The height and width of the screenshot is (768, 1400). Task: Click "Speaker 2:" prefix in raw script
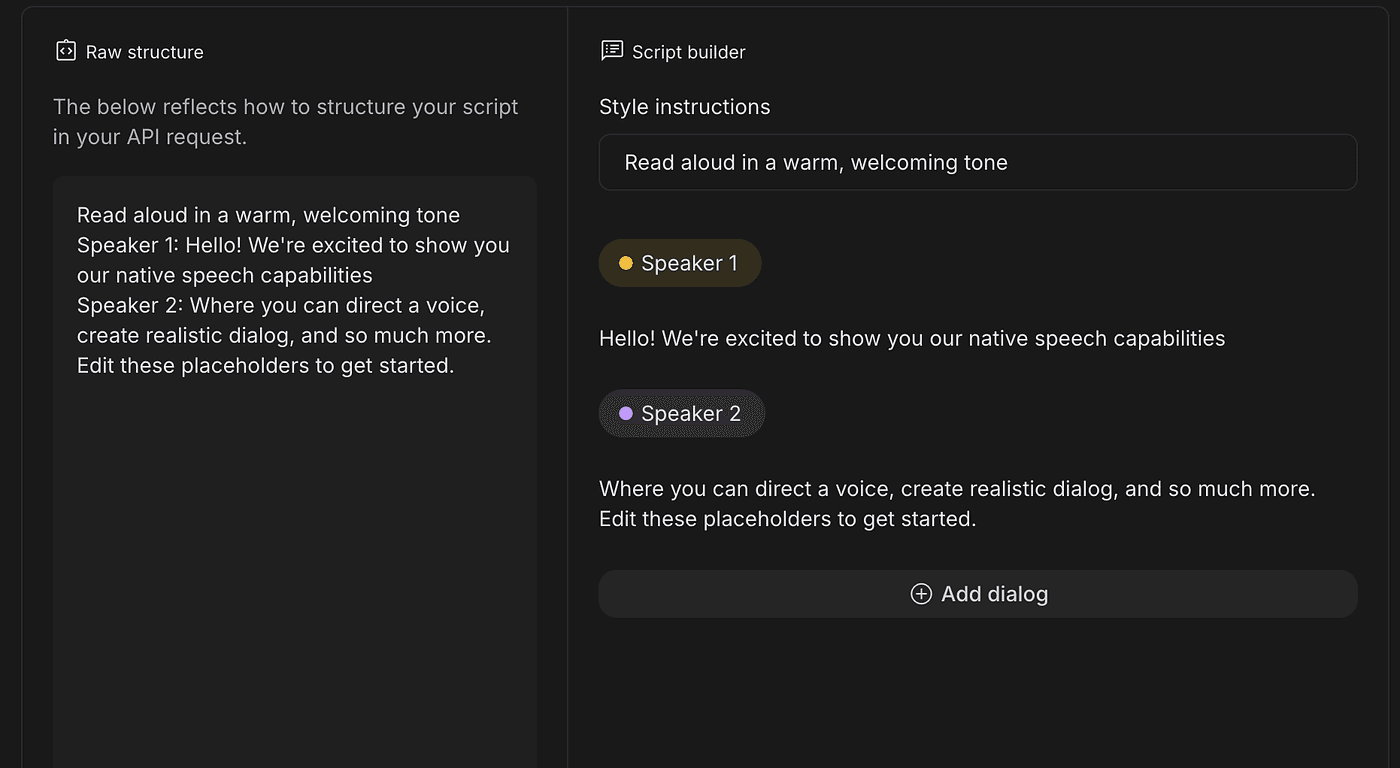128,305
